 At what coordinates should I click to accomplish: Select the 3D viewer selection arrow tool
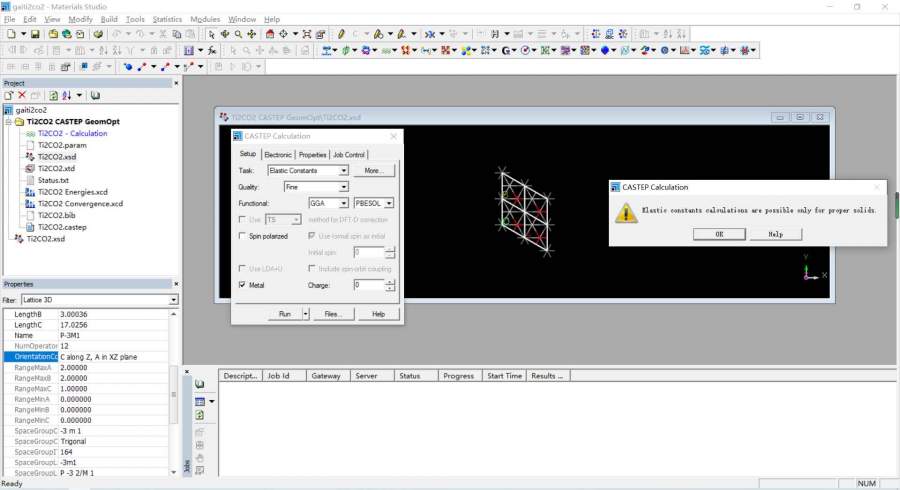coord(210,34)
